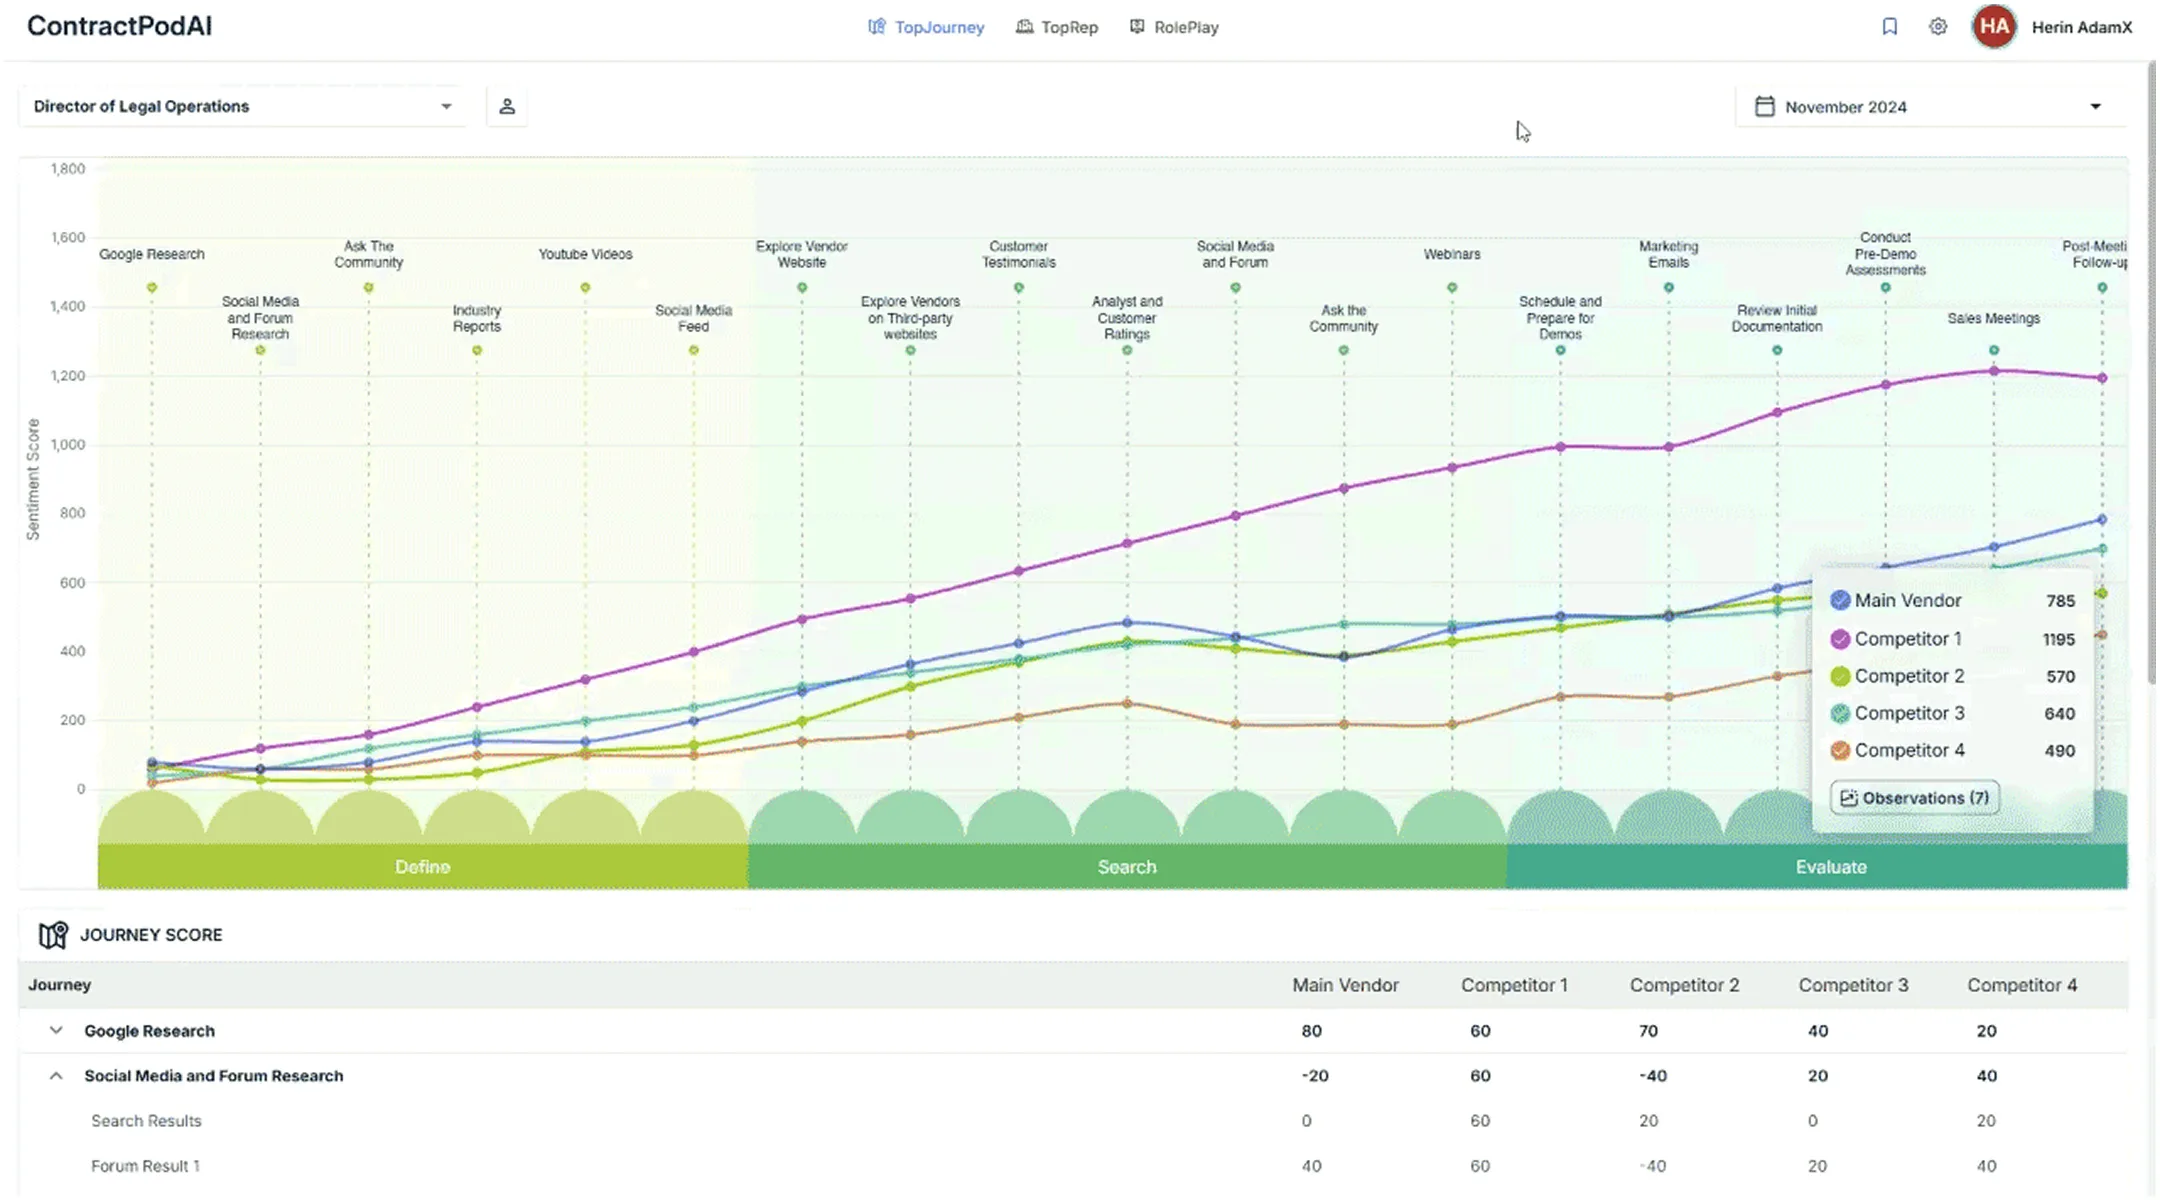Click the Google Research touchpoint marker
This screenshot has width=2160, height=1200.
tap(152, 288)
